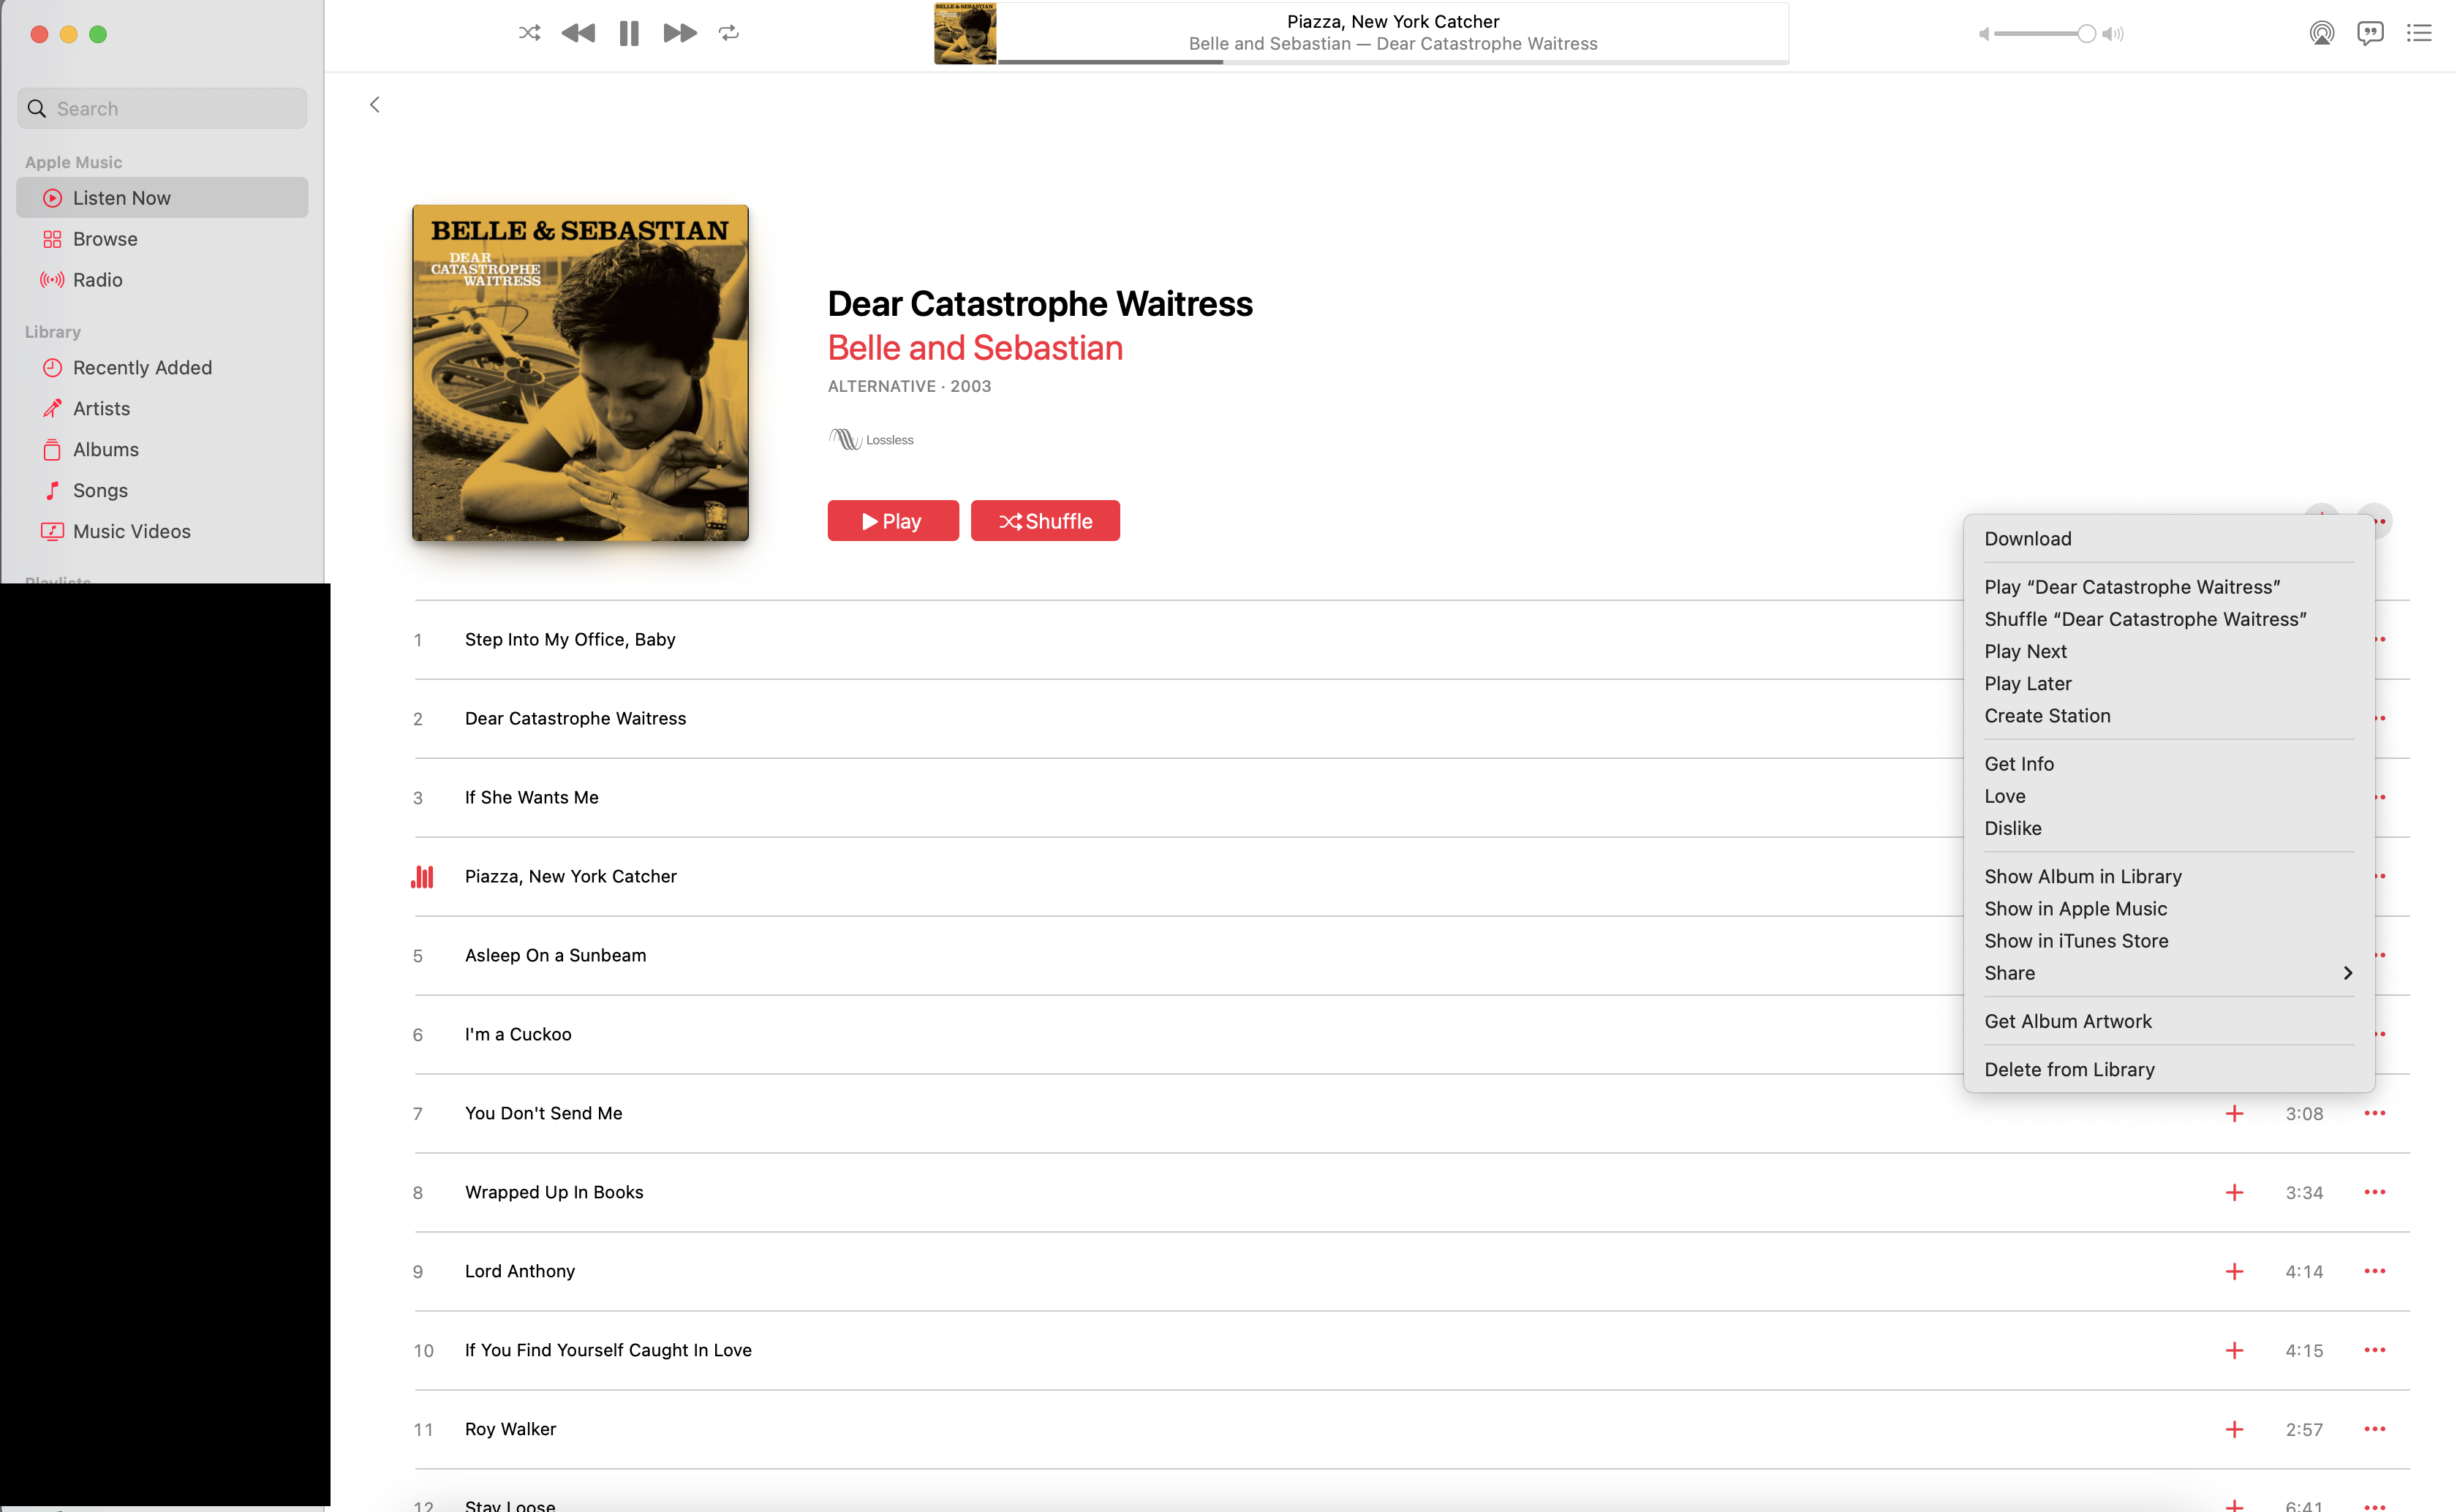
Task: Open the Belle and Sebastian artist link
Action: point(975,348)
